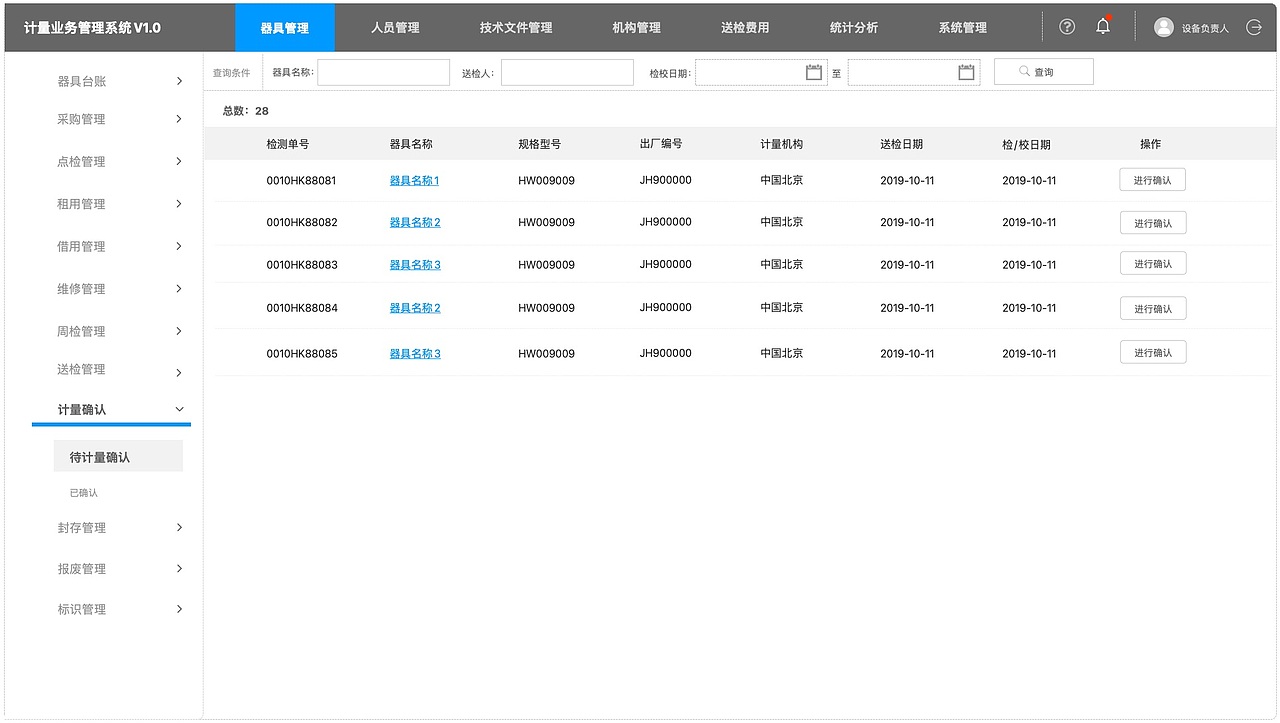Collapse 计量确认 sidebar chevron
This screenshot has width=1280, height=723.
click(180, 409)
